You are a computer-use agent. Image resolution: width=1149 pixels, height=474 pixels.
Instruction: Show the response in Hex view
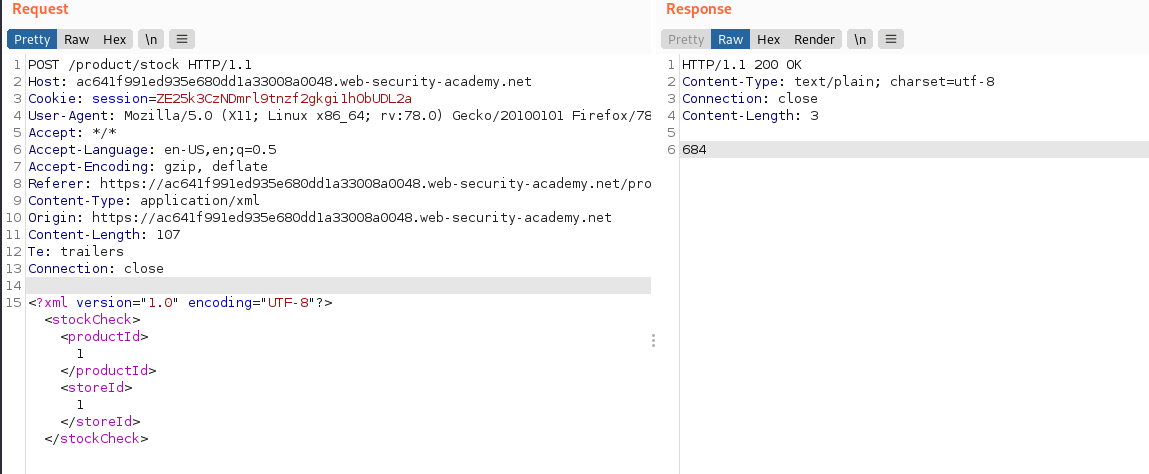tap(768, 40)
